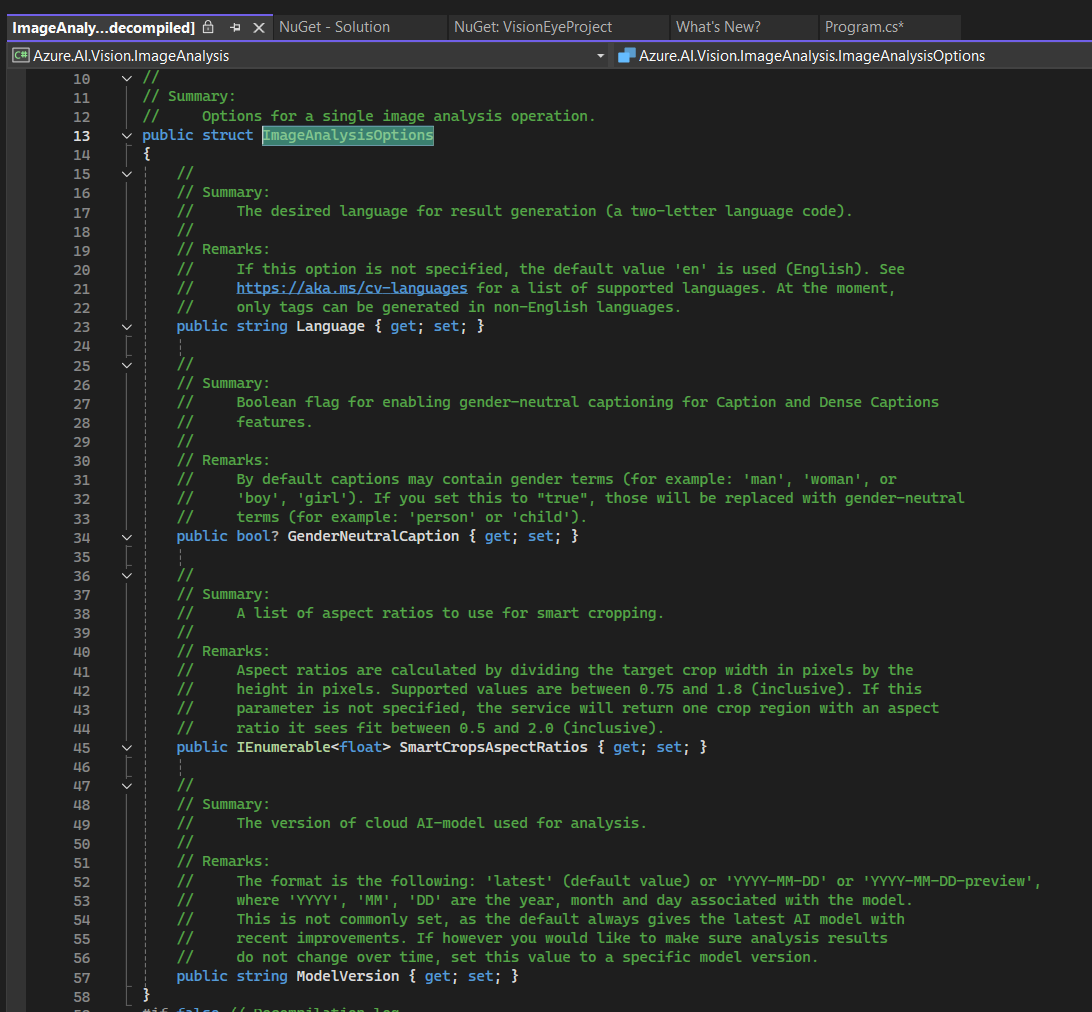Open the https://aka.ms/cv-languages link

[x=352, y=288]
